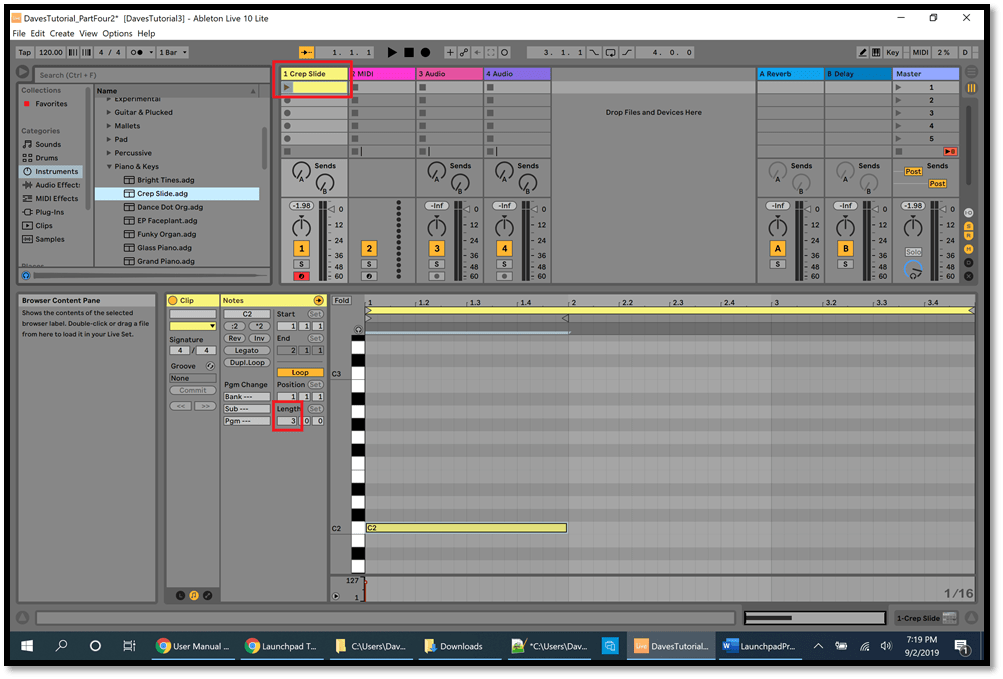Click the Session Record circle button
Viewport: 1003px width, 679px height.
click(504, 52)
